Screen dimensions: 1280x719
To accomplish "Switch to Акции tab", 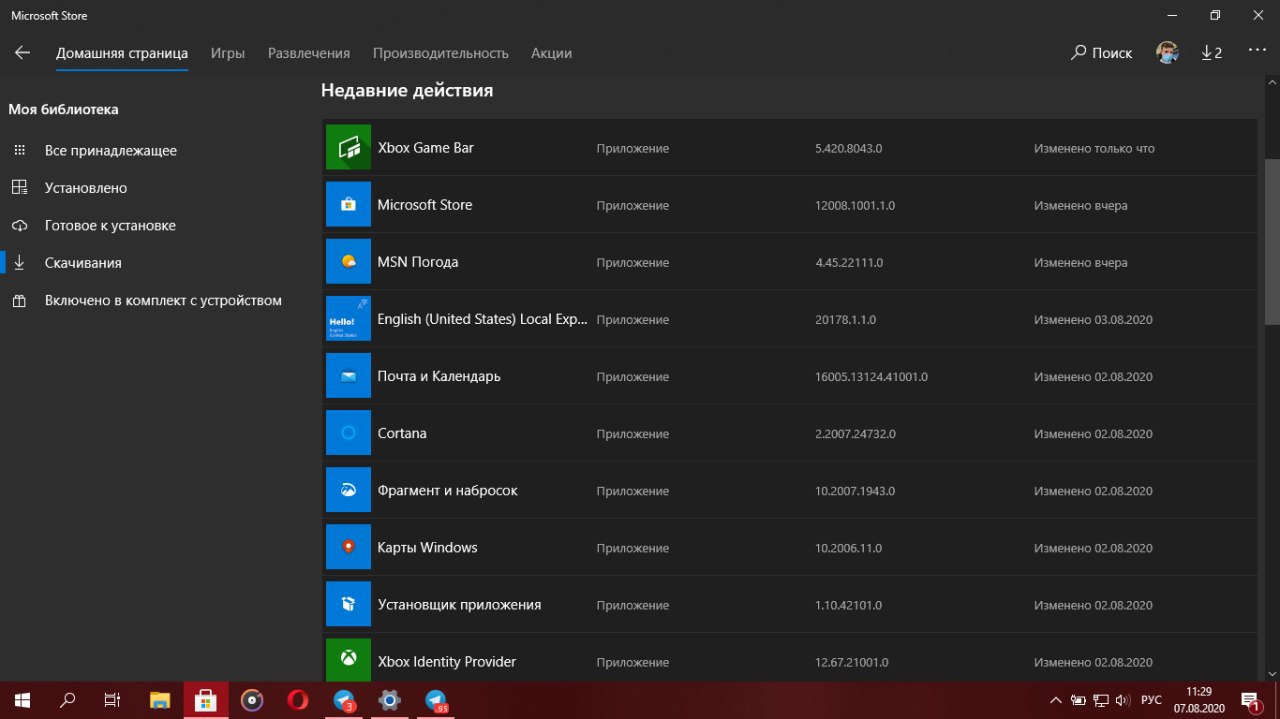I will tap(551, 53).
